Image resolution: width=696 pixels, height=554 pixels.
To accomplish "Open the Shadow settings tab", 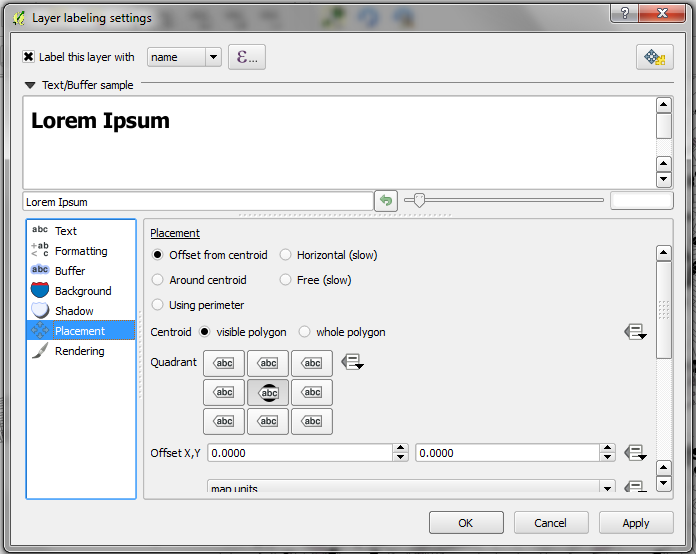I will 81,311.
